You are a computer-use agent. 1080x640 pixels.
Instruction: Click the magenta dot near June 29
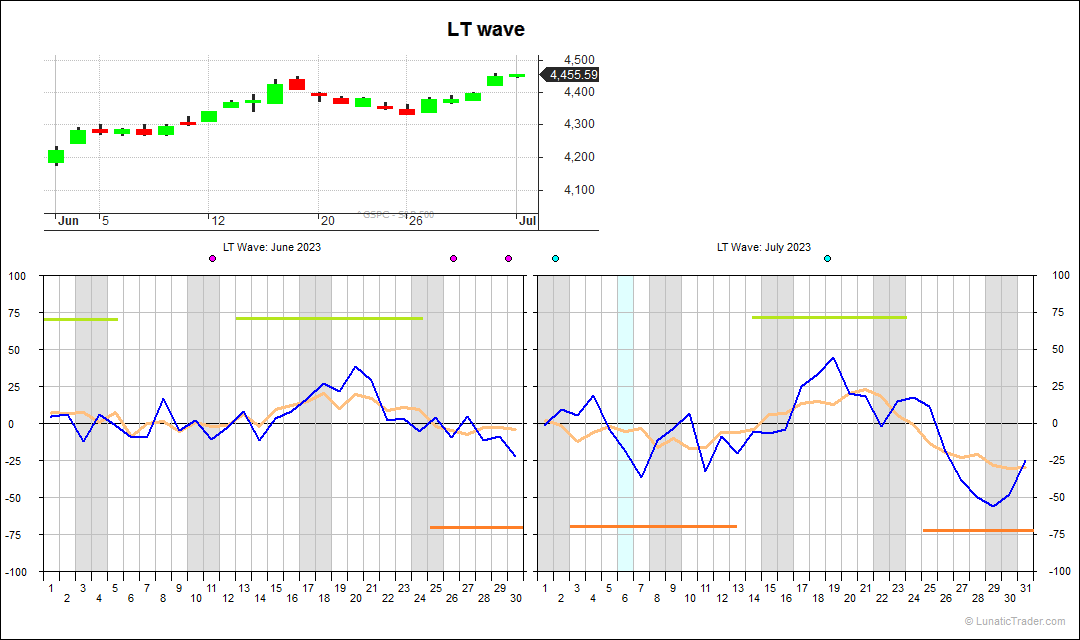(508, 258)
